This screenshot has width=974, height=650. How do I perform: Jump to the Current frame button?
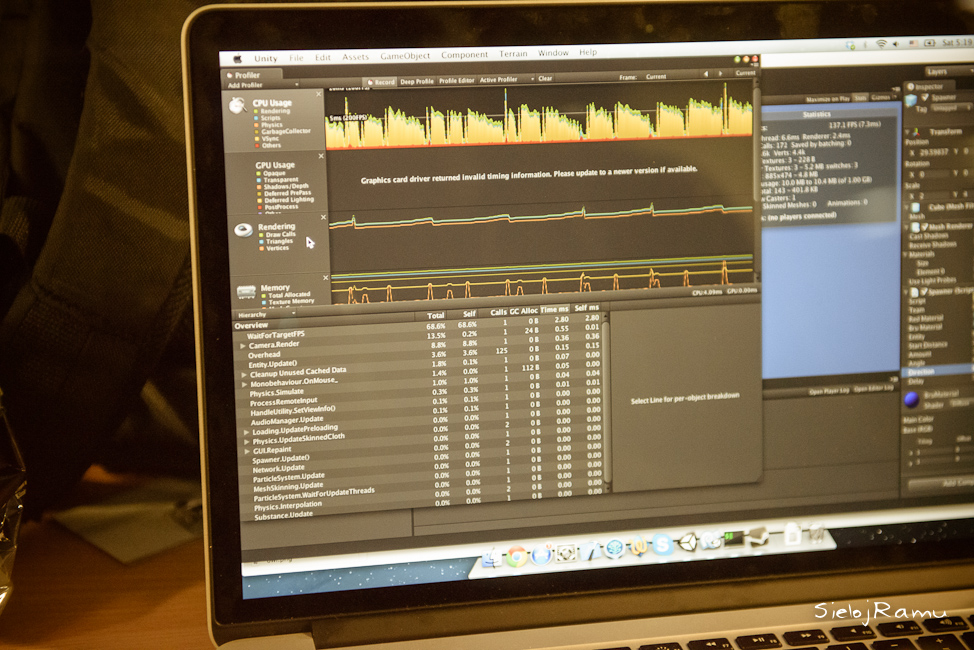pyautogui.click(x=745, y=73)
